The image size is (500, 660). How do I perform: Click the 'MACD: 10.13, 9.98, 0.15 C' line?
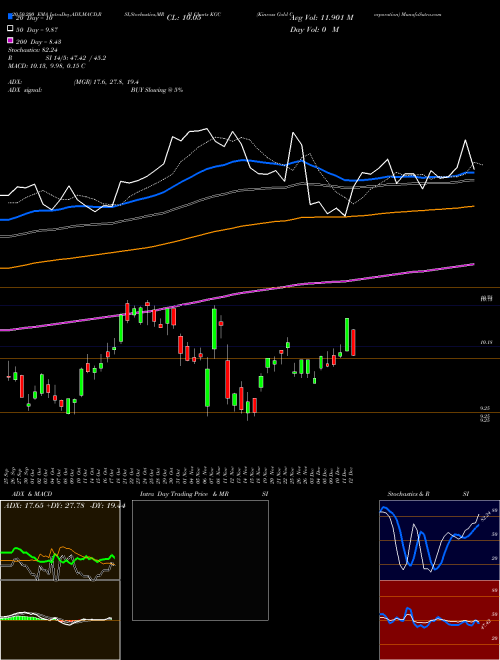pos(47,66)
